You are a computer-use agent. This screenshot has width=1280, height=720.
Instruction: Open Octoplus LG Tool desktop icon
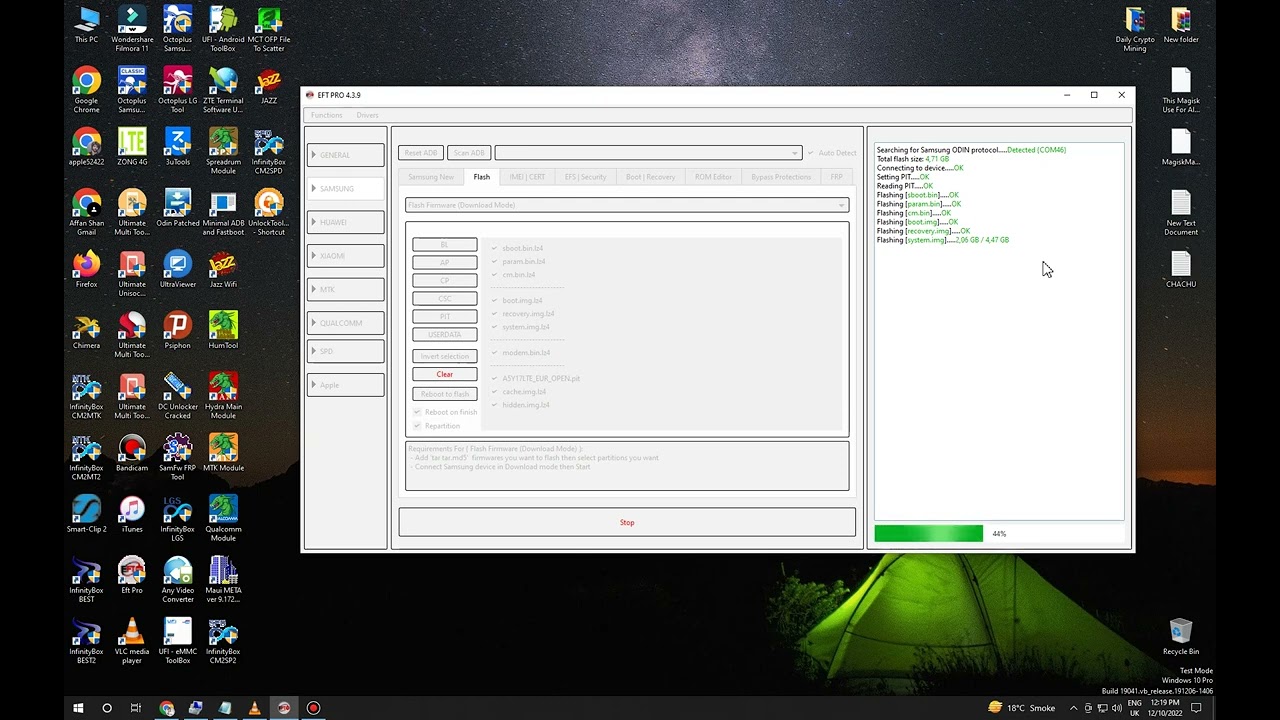point(178,90)
